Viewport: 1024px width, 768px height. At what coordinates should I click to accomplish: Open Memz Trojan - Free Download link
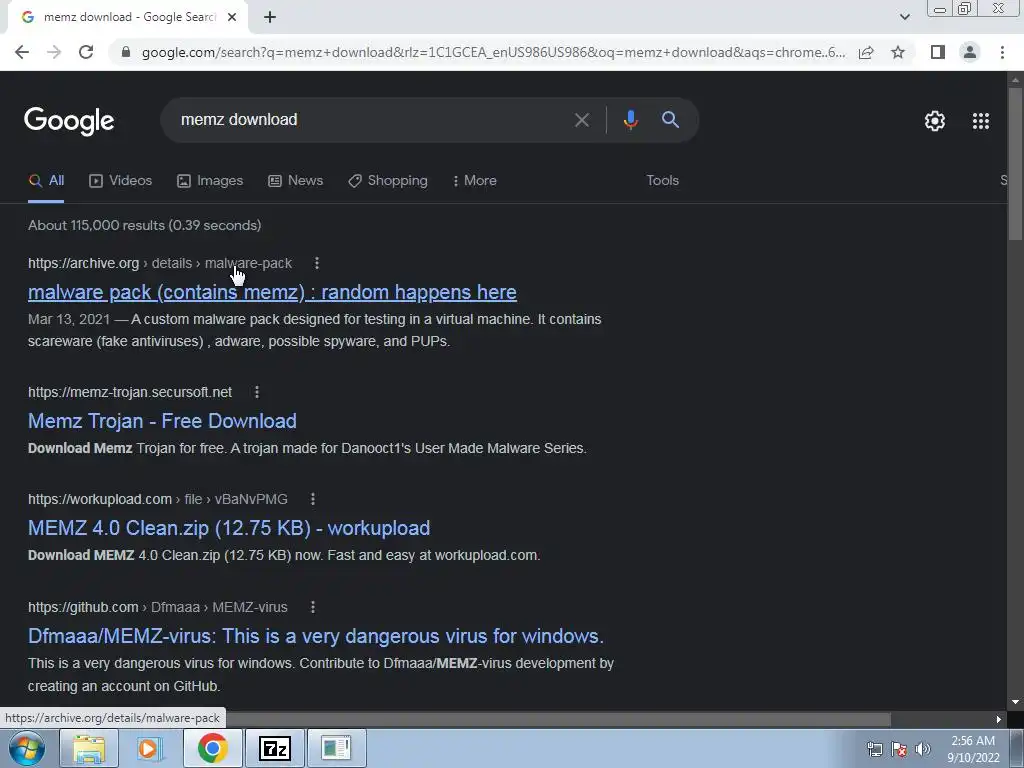[x=162, y=421]
